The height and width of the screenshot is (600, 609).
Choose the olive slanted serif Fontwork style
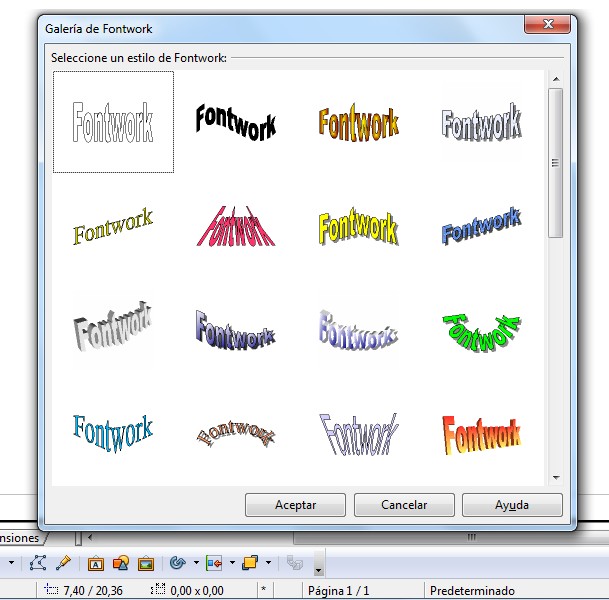[113, 226]
